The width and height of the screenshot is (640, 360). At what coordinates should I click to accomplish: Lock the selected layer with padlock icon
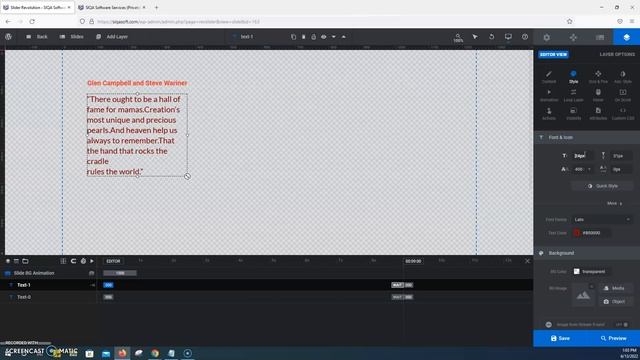[313, 37]
